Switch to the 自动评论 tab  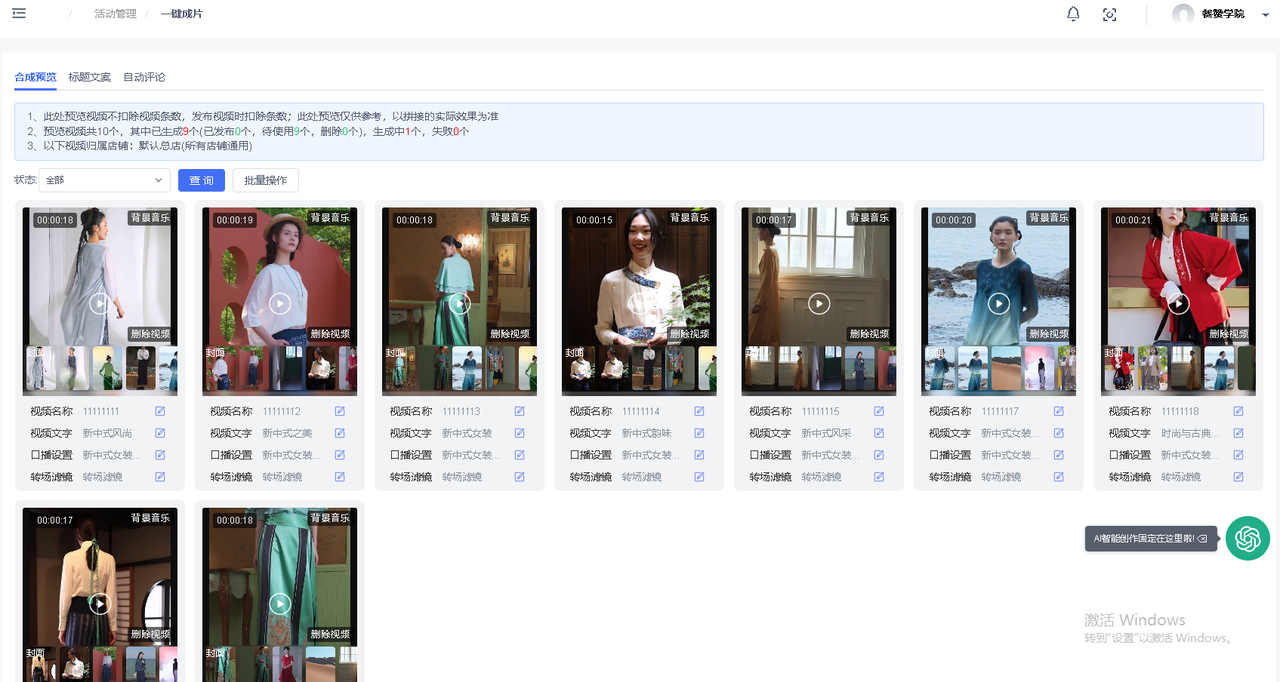(144, 77)
